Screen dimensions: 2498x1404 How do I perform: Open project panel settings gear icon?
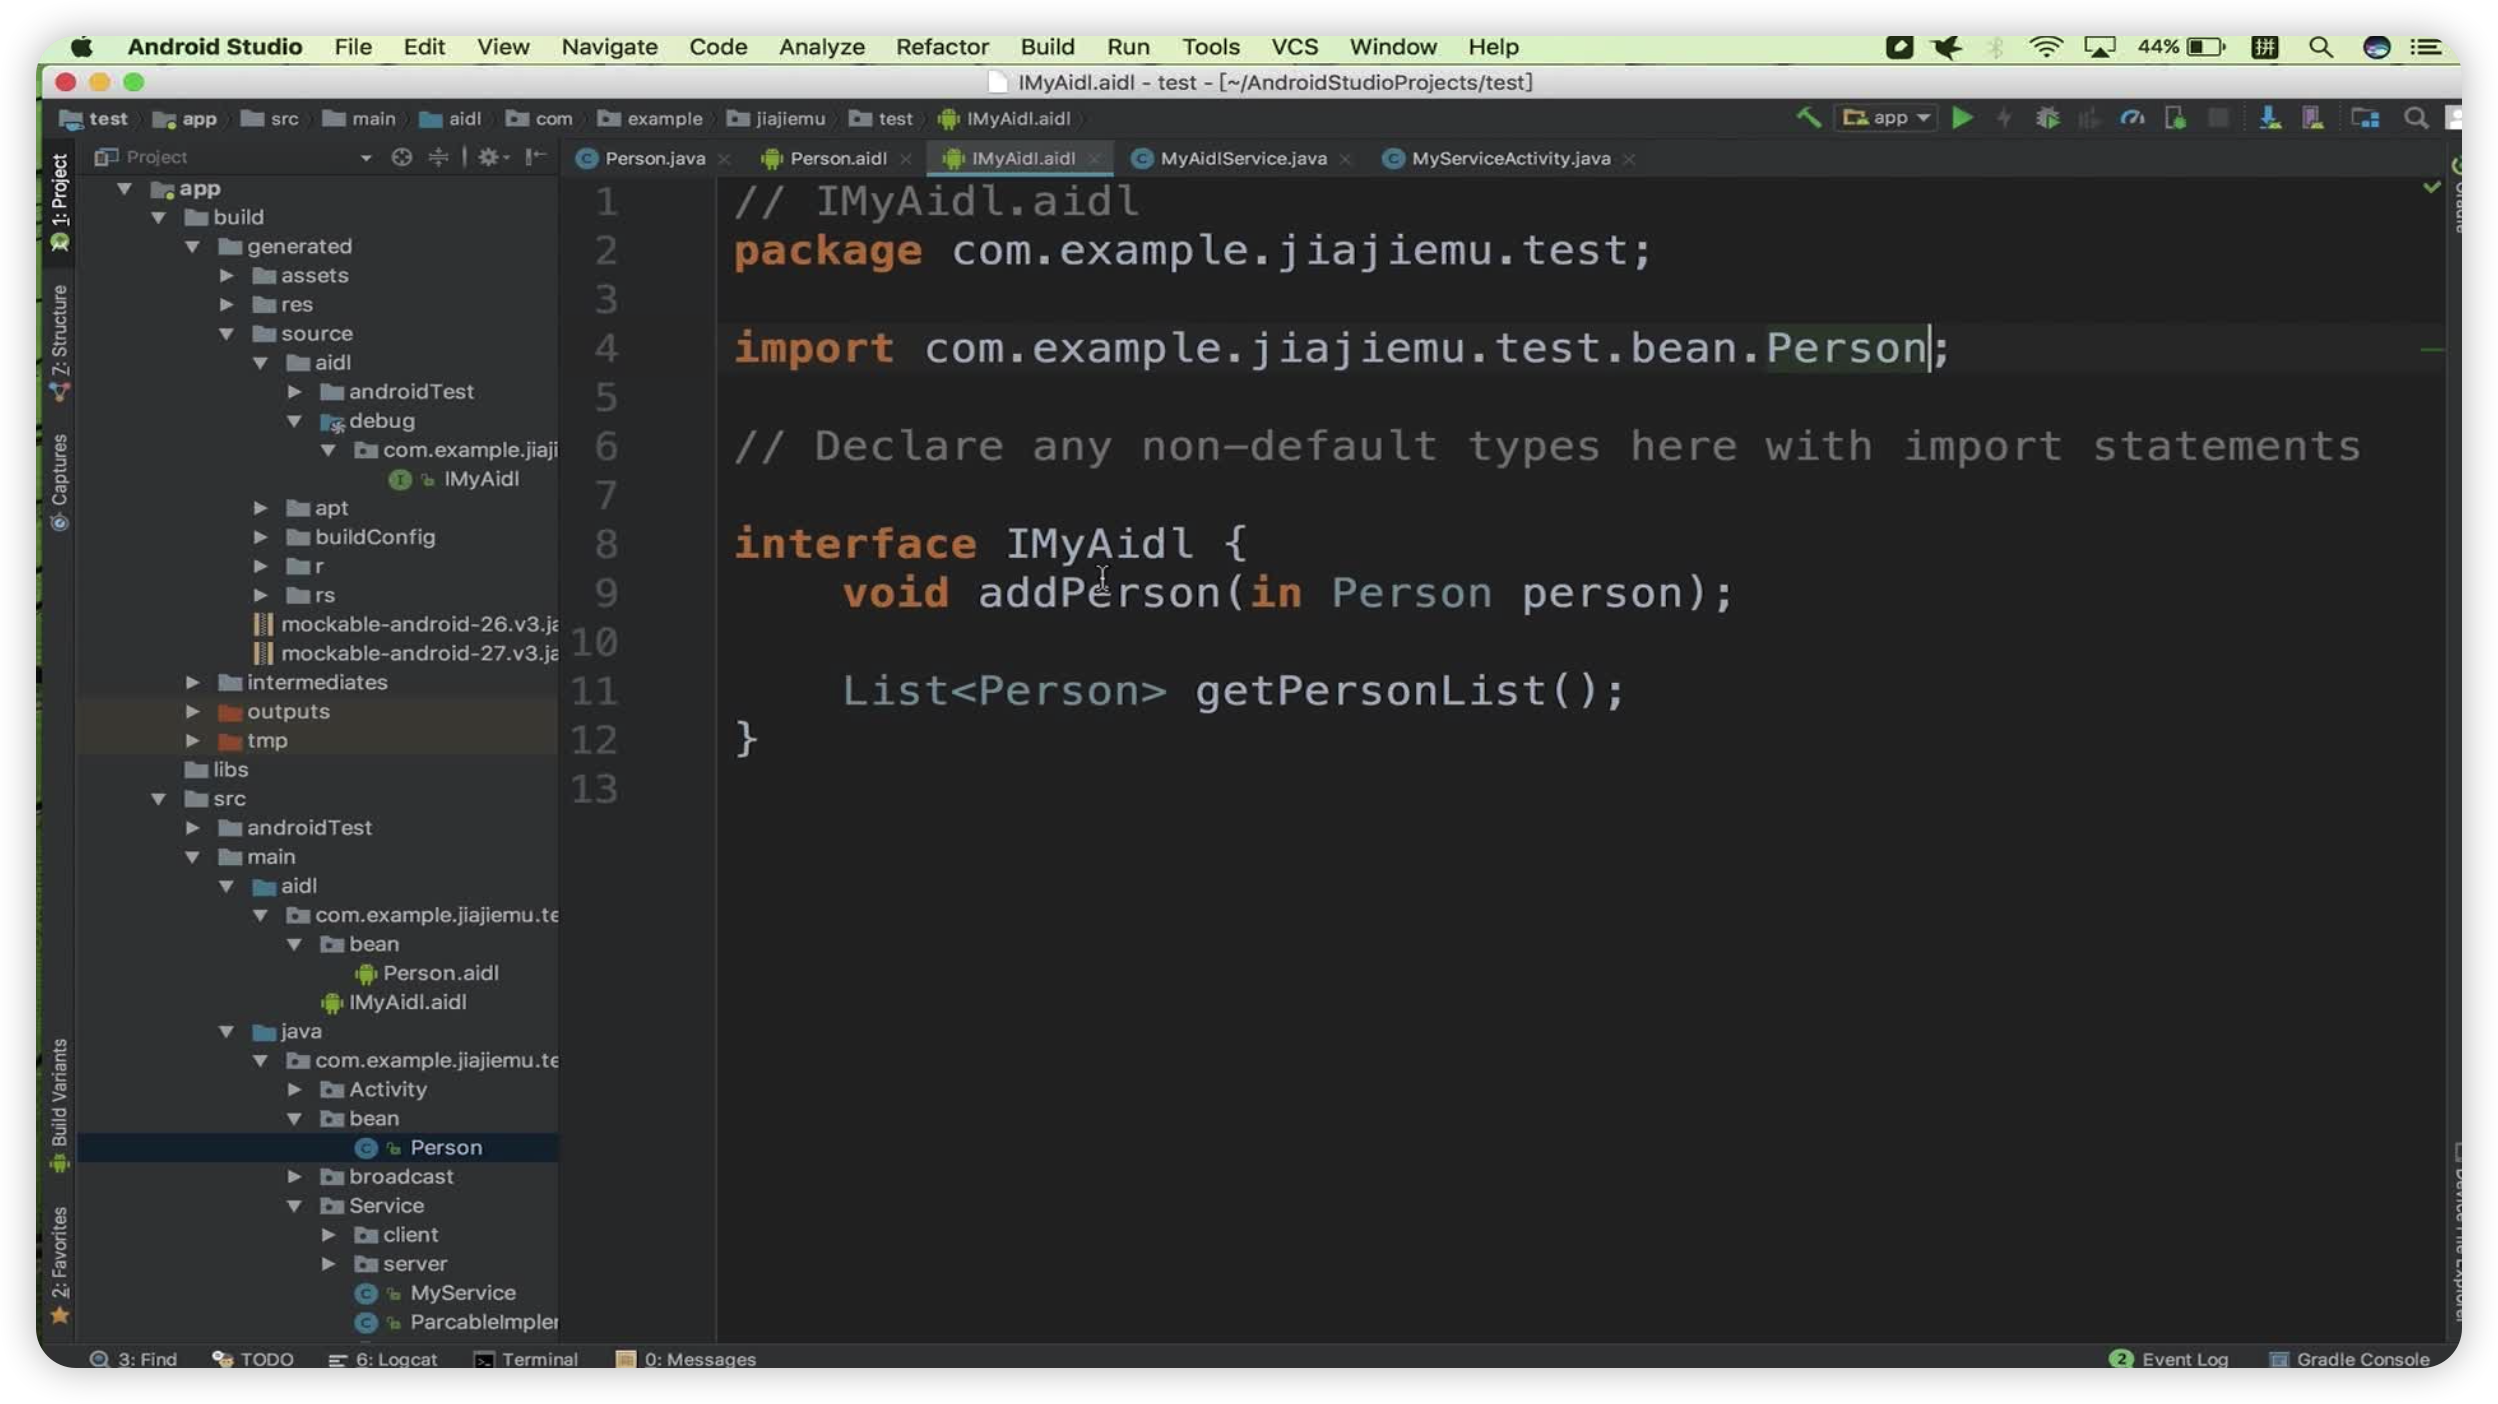click(x=488, y=157)
